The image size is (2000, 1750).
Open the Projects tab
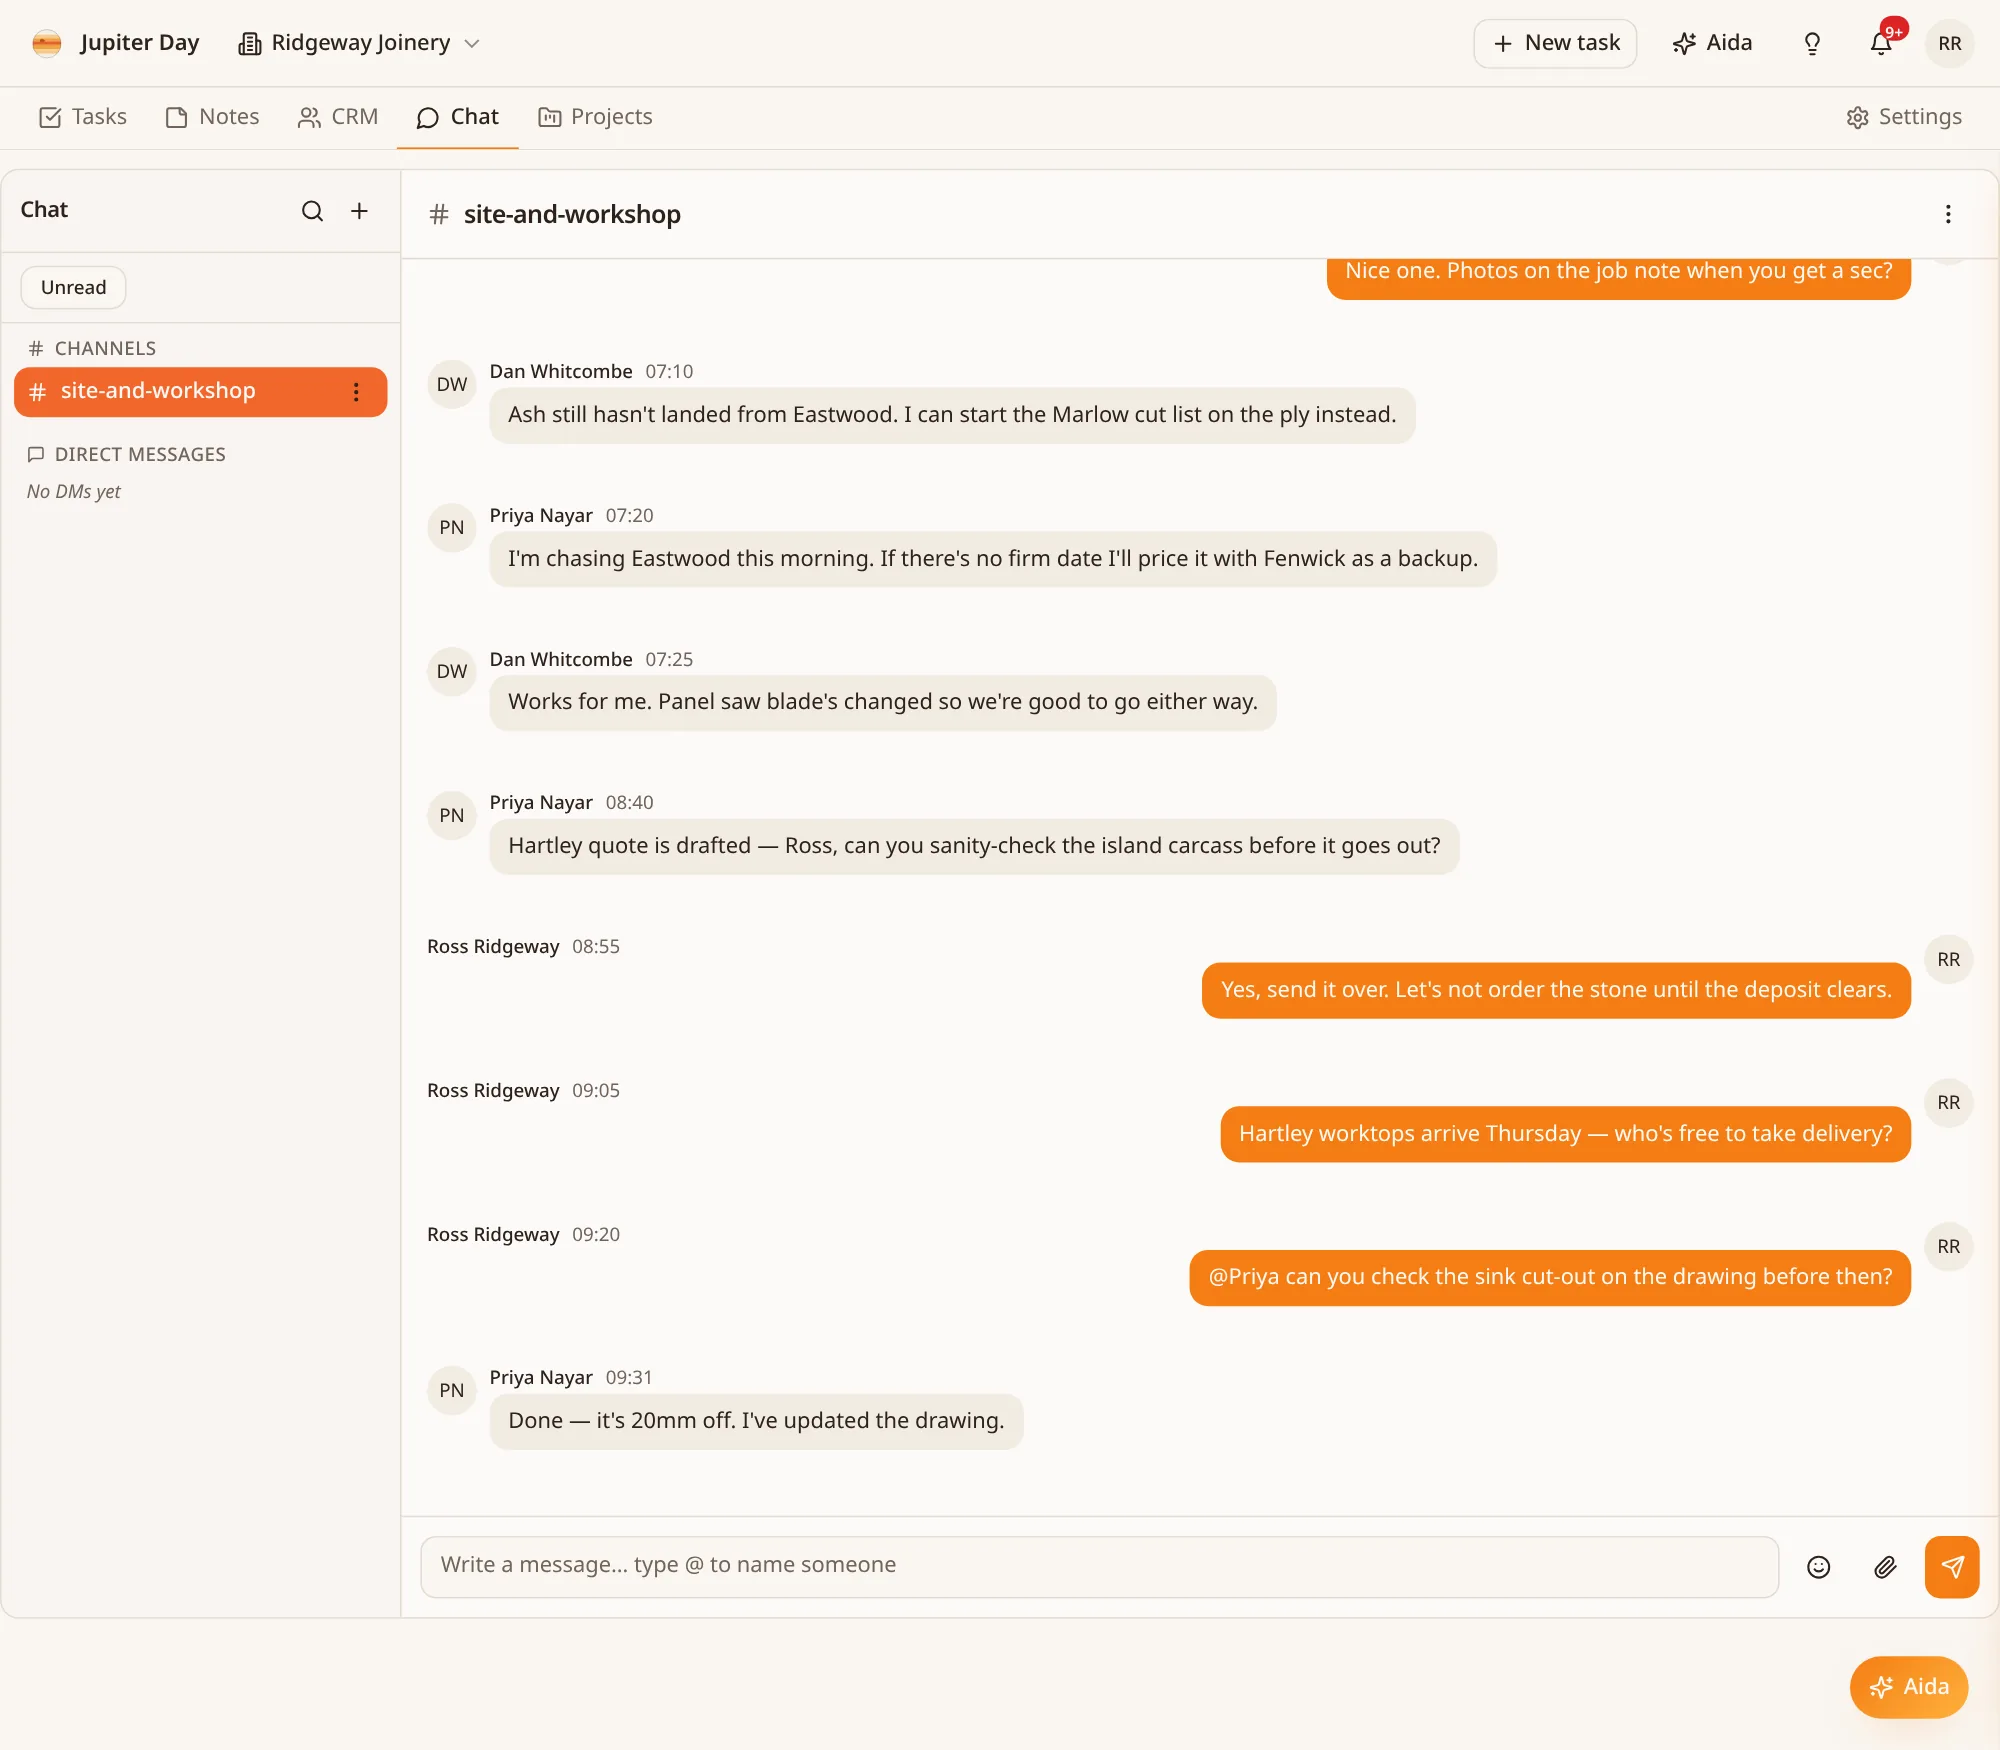coord(595,117)
